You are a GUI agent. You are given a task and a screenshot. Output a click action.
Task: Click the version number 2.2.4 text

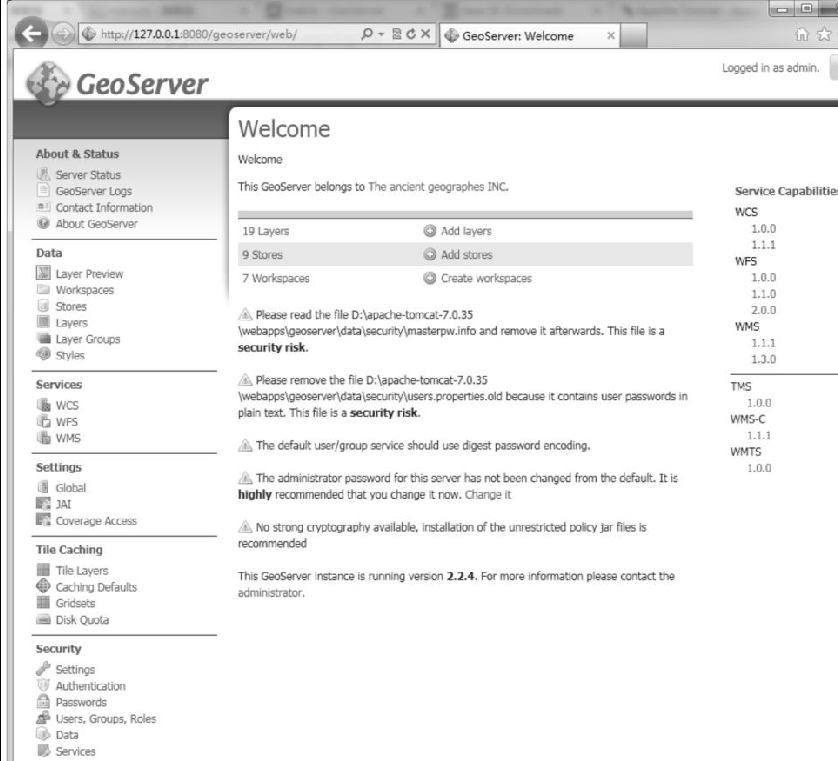coord(461,576)
